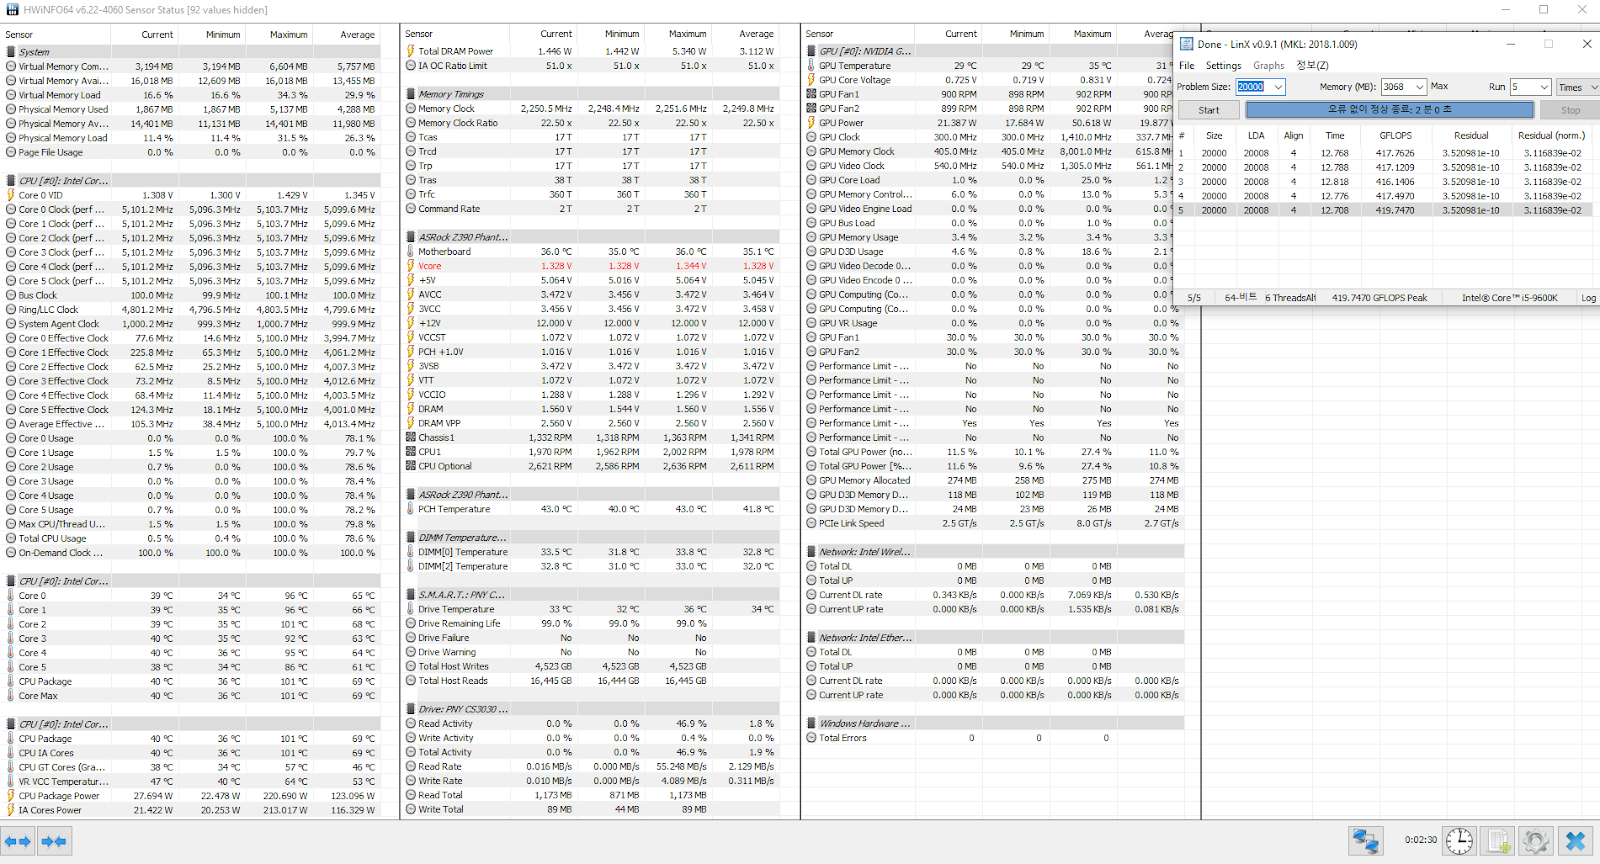Click the System group header icon

coord(11,52)
